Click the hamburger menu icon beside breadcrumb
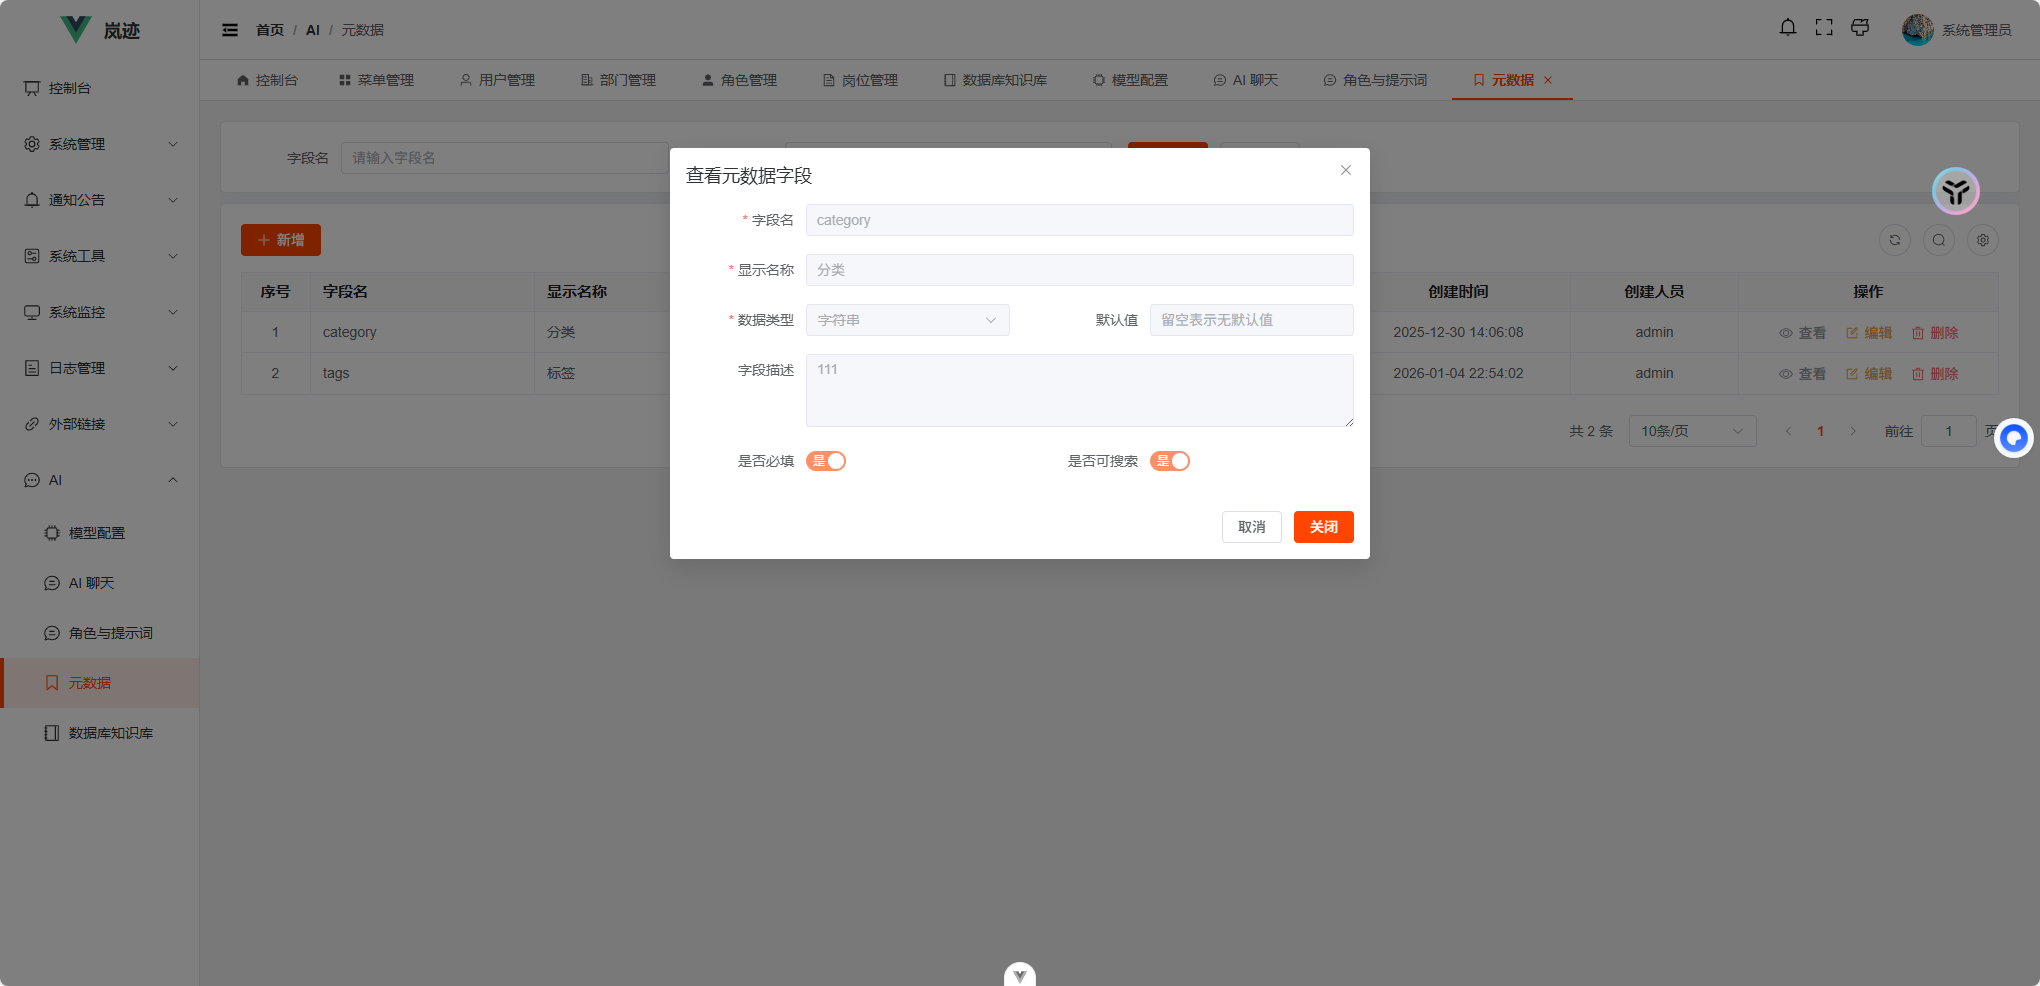Viewport: 2040px width, 986px height. tap(229, 29)
